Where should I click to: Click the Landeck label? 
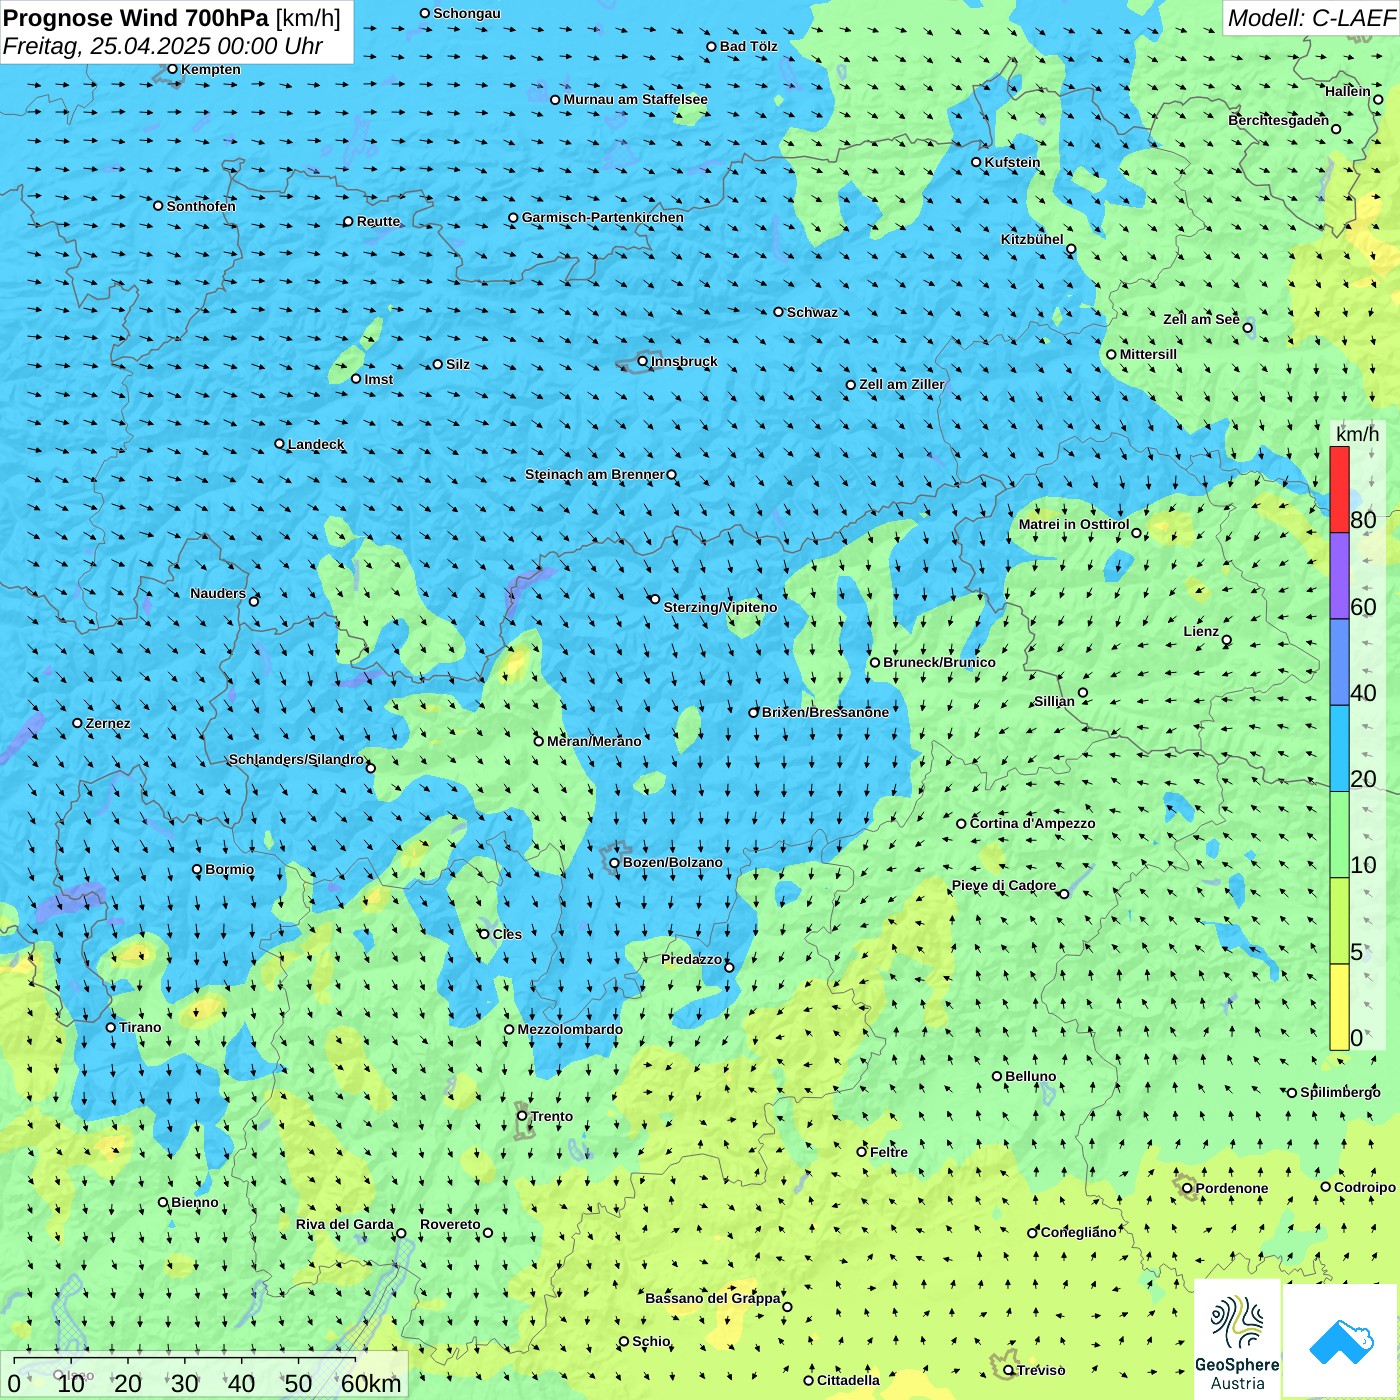(316, 444)
